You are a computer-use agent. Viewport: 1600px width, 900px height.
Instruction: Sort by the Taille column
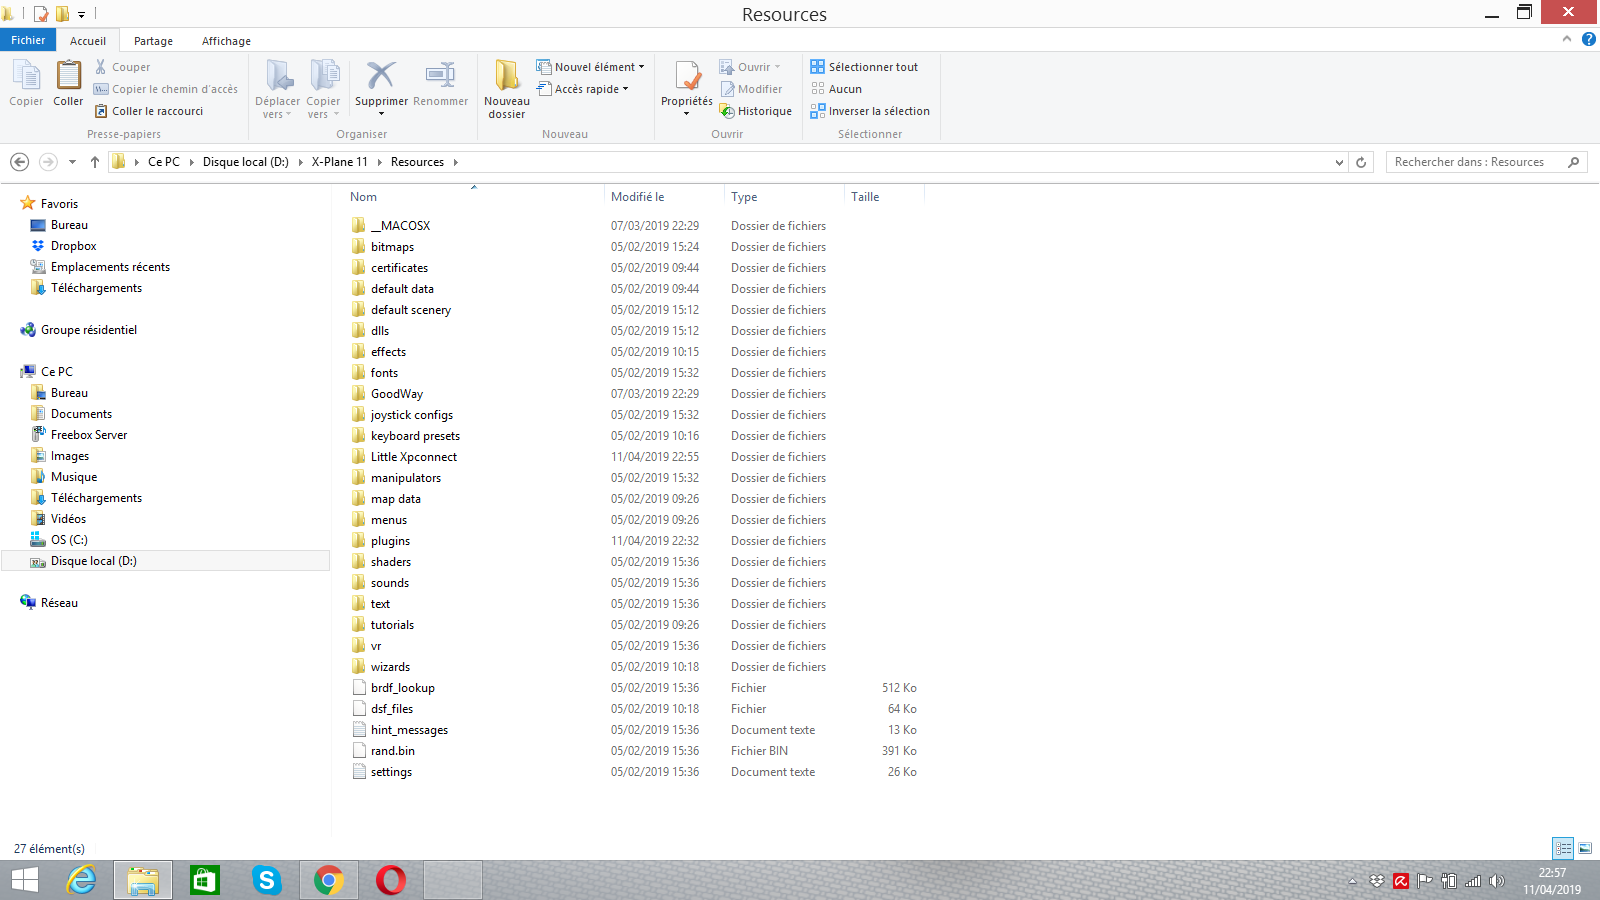(865, 197)
